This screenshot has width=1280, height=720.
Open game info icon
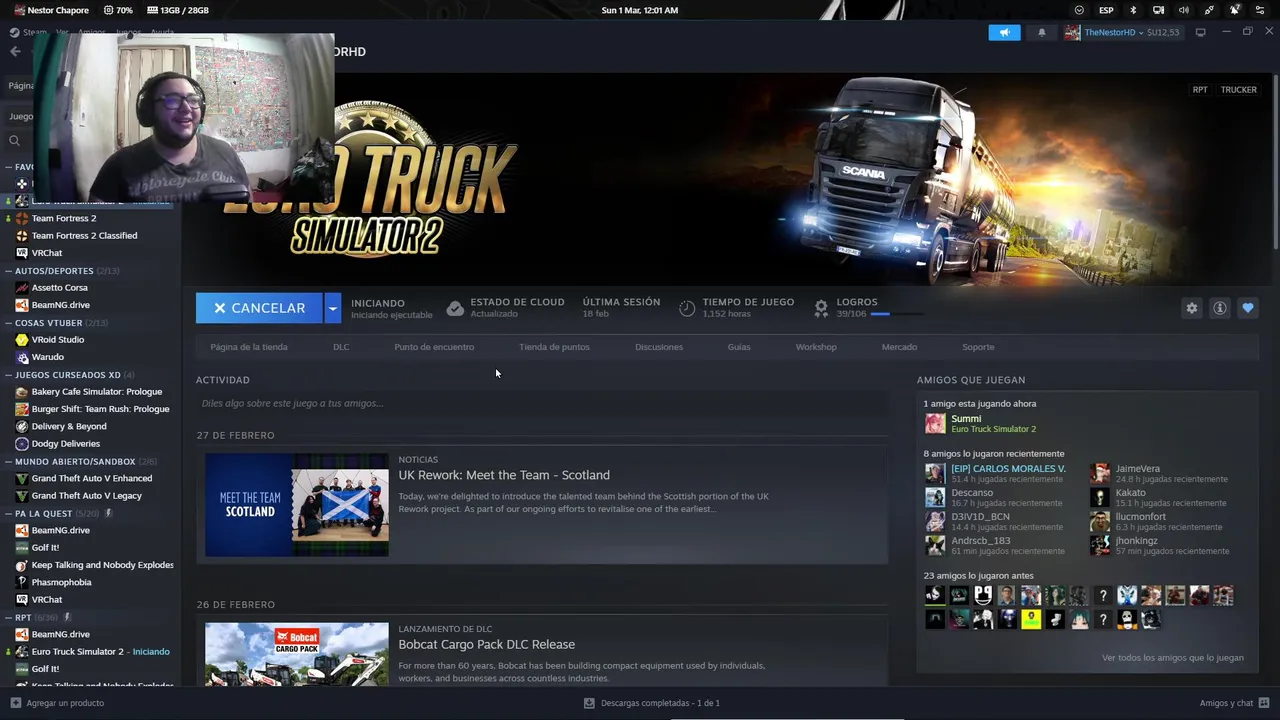[1219, 308]
